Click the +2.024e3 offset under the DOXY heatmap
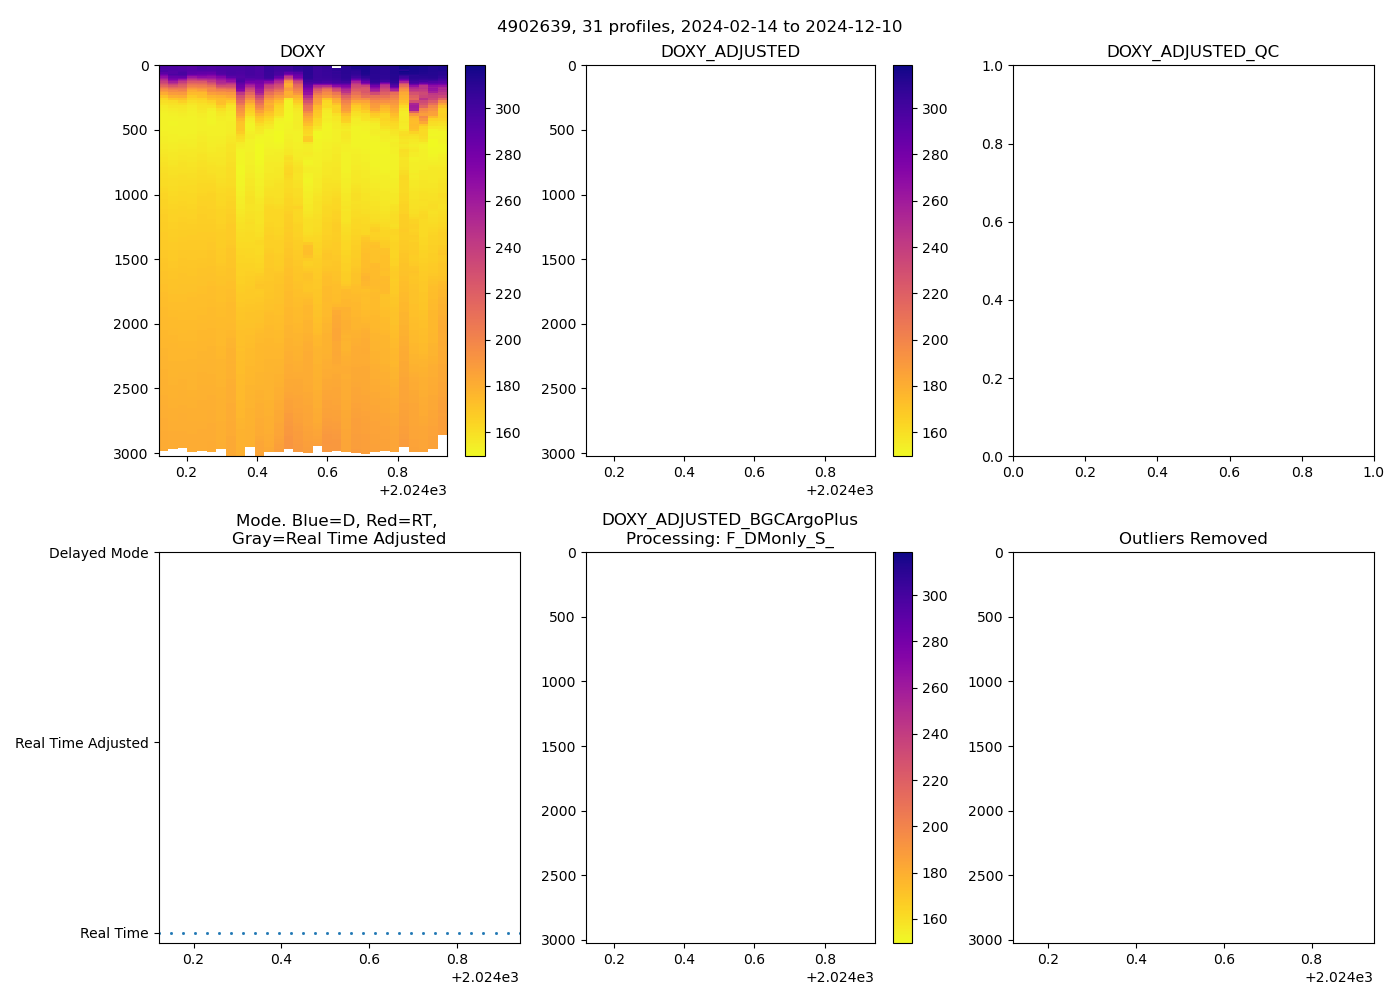The image size is (1400, 1000). [413, 490]
